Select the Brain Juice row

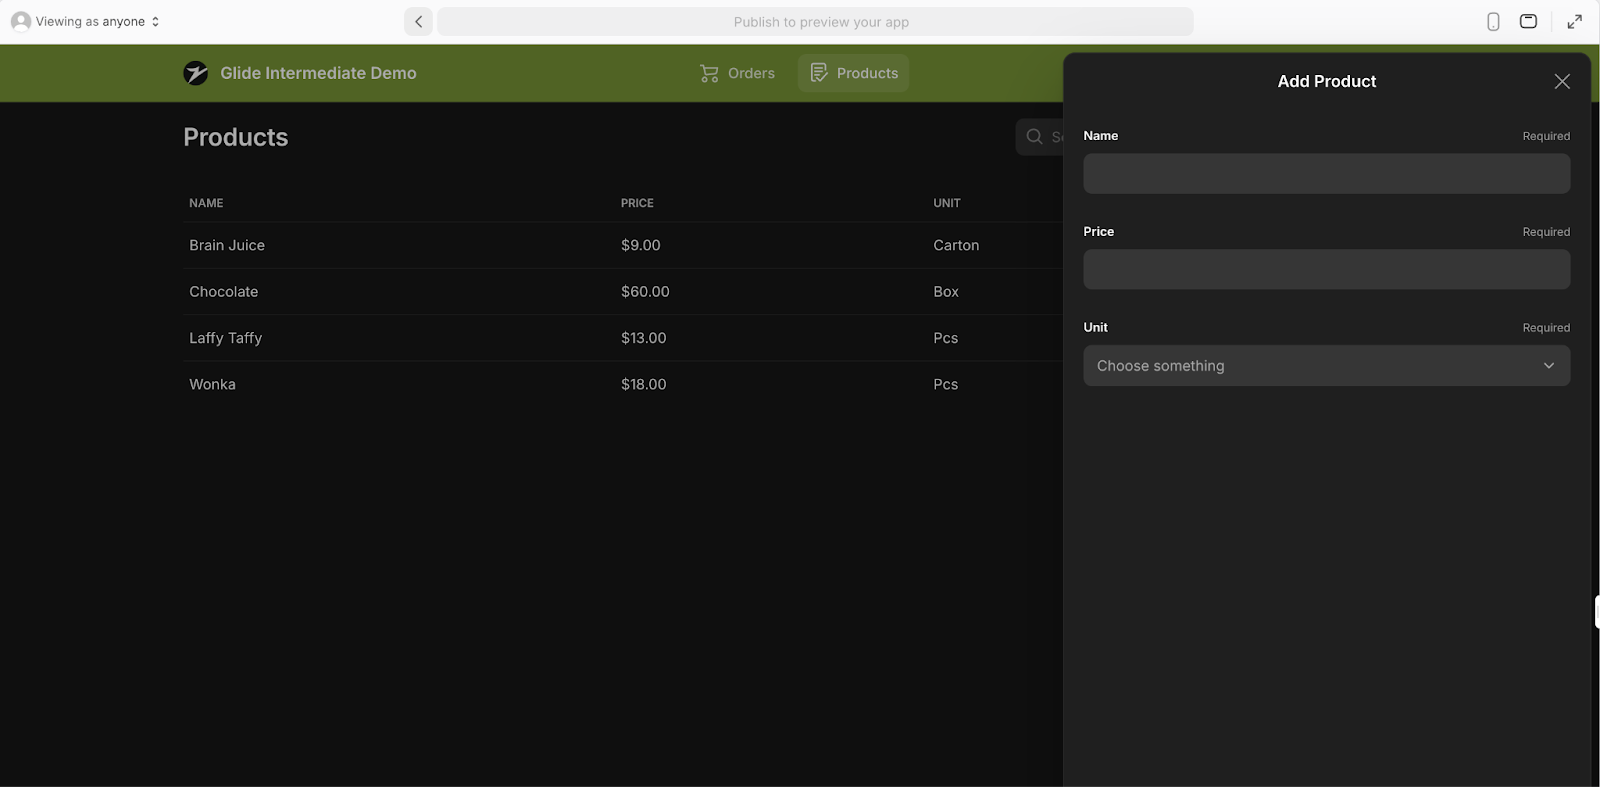click(x=623, y=245)
